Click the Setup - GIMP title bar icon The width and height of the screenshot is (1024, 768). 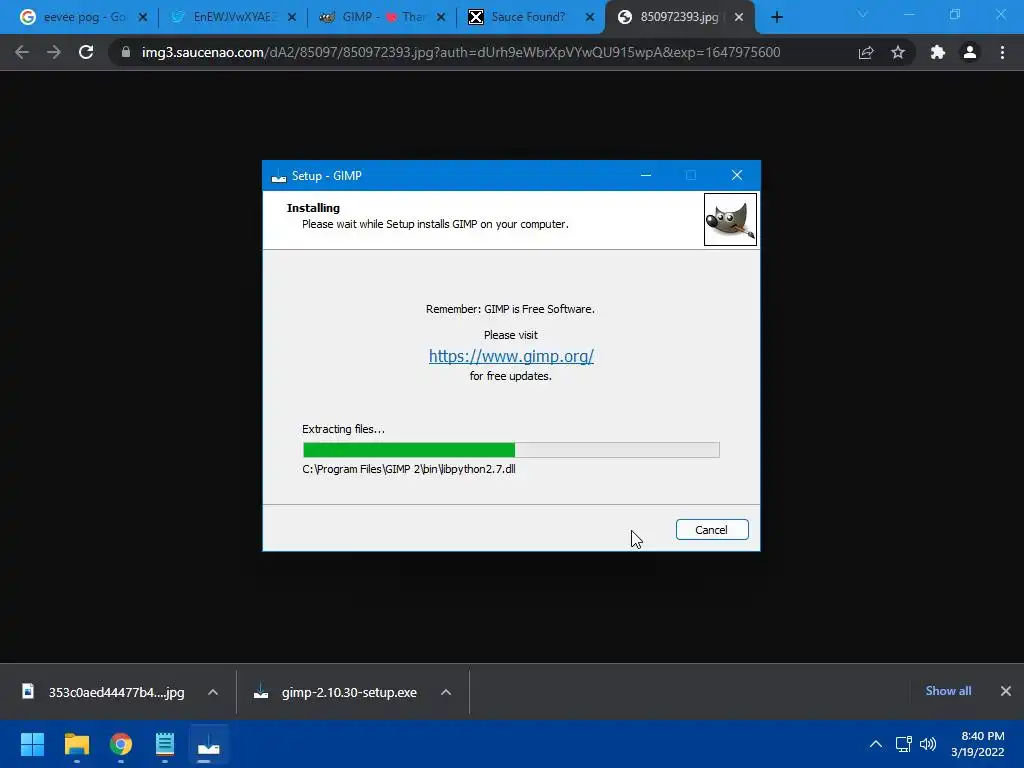coord(279,176)
